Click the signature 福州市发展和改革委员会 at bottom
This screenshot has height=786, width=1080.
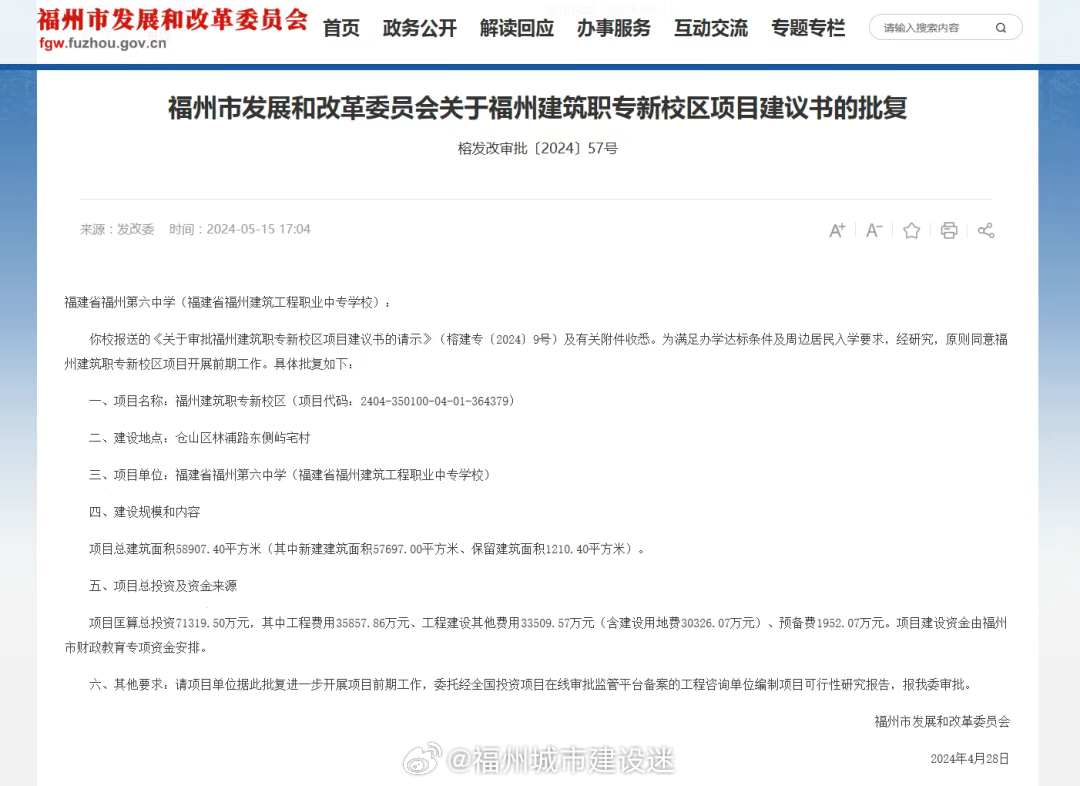click(x=942, y=722)
